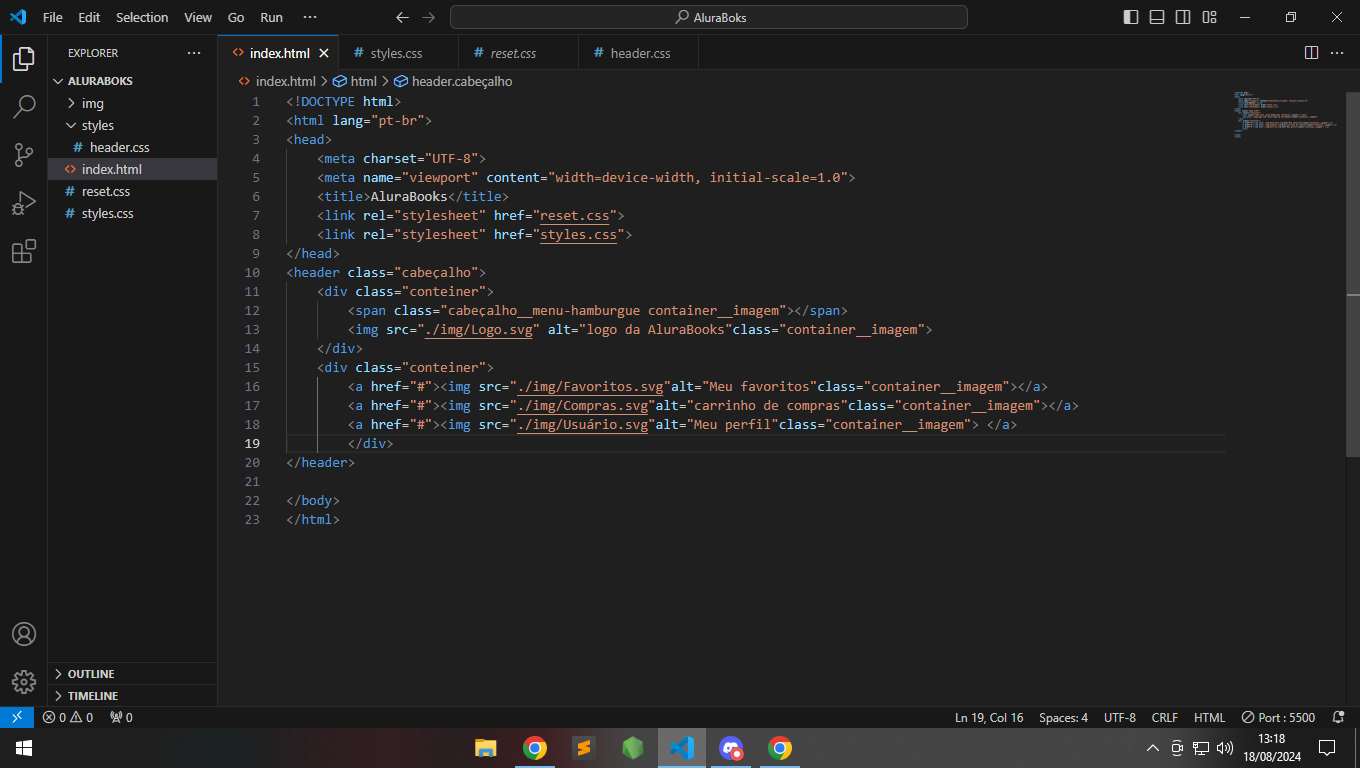Open Windows Start menu

tap(24, 748)
